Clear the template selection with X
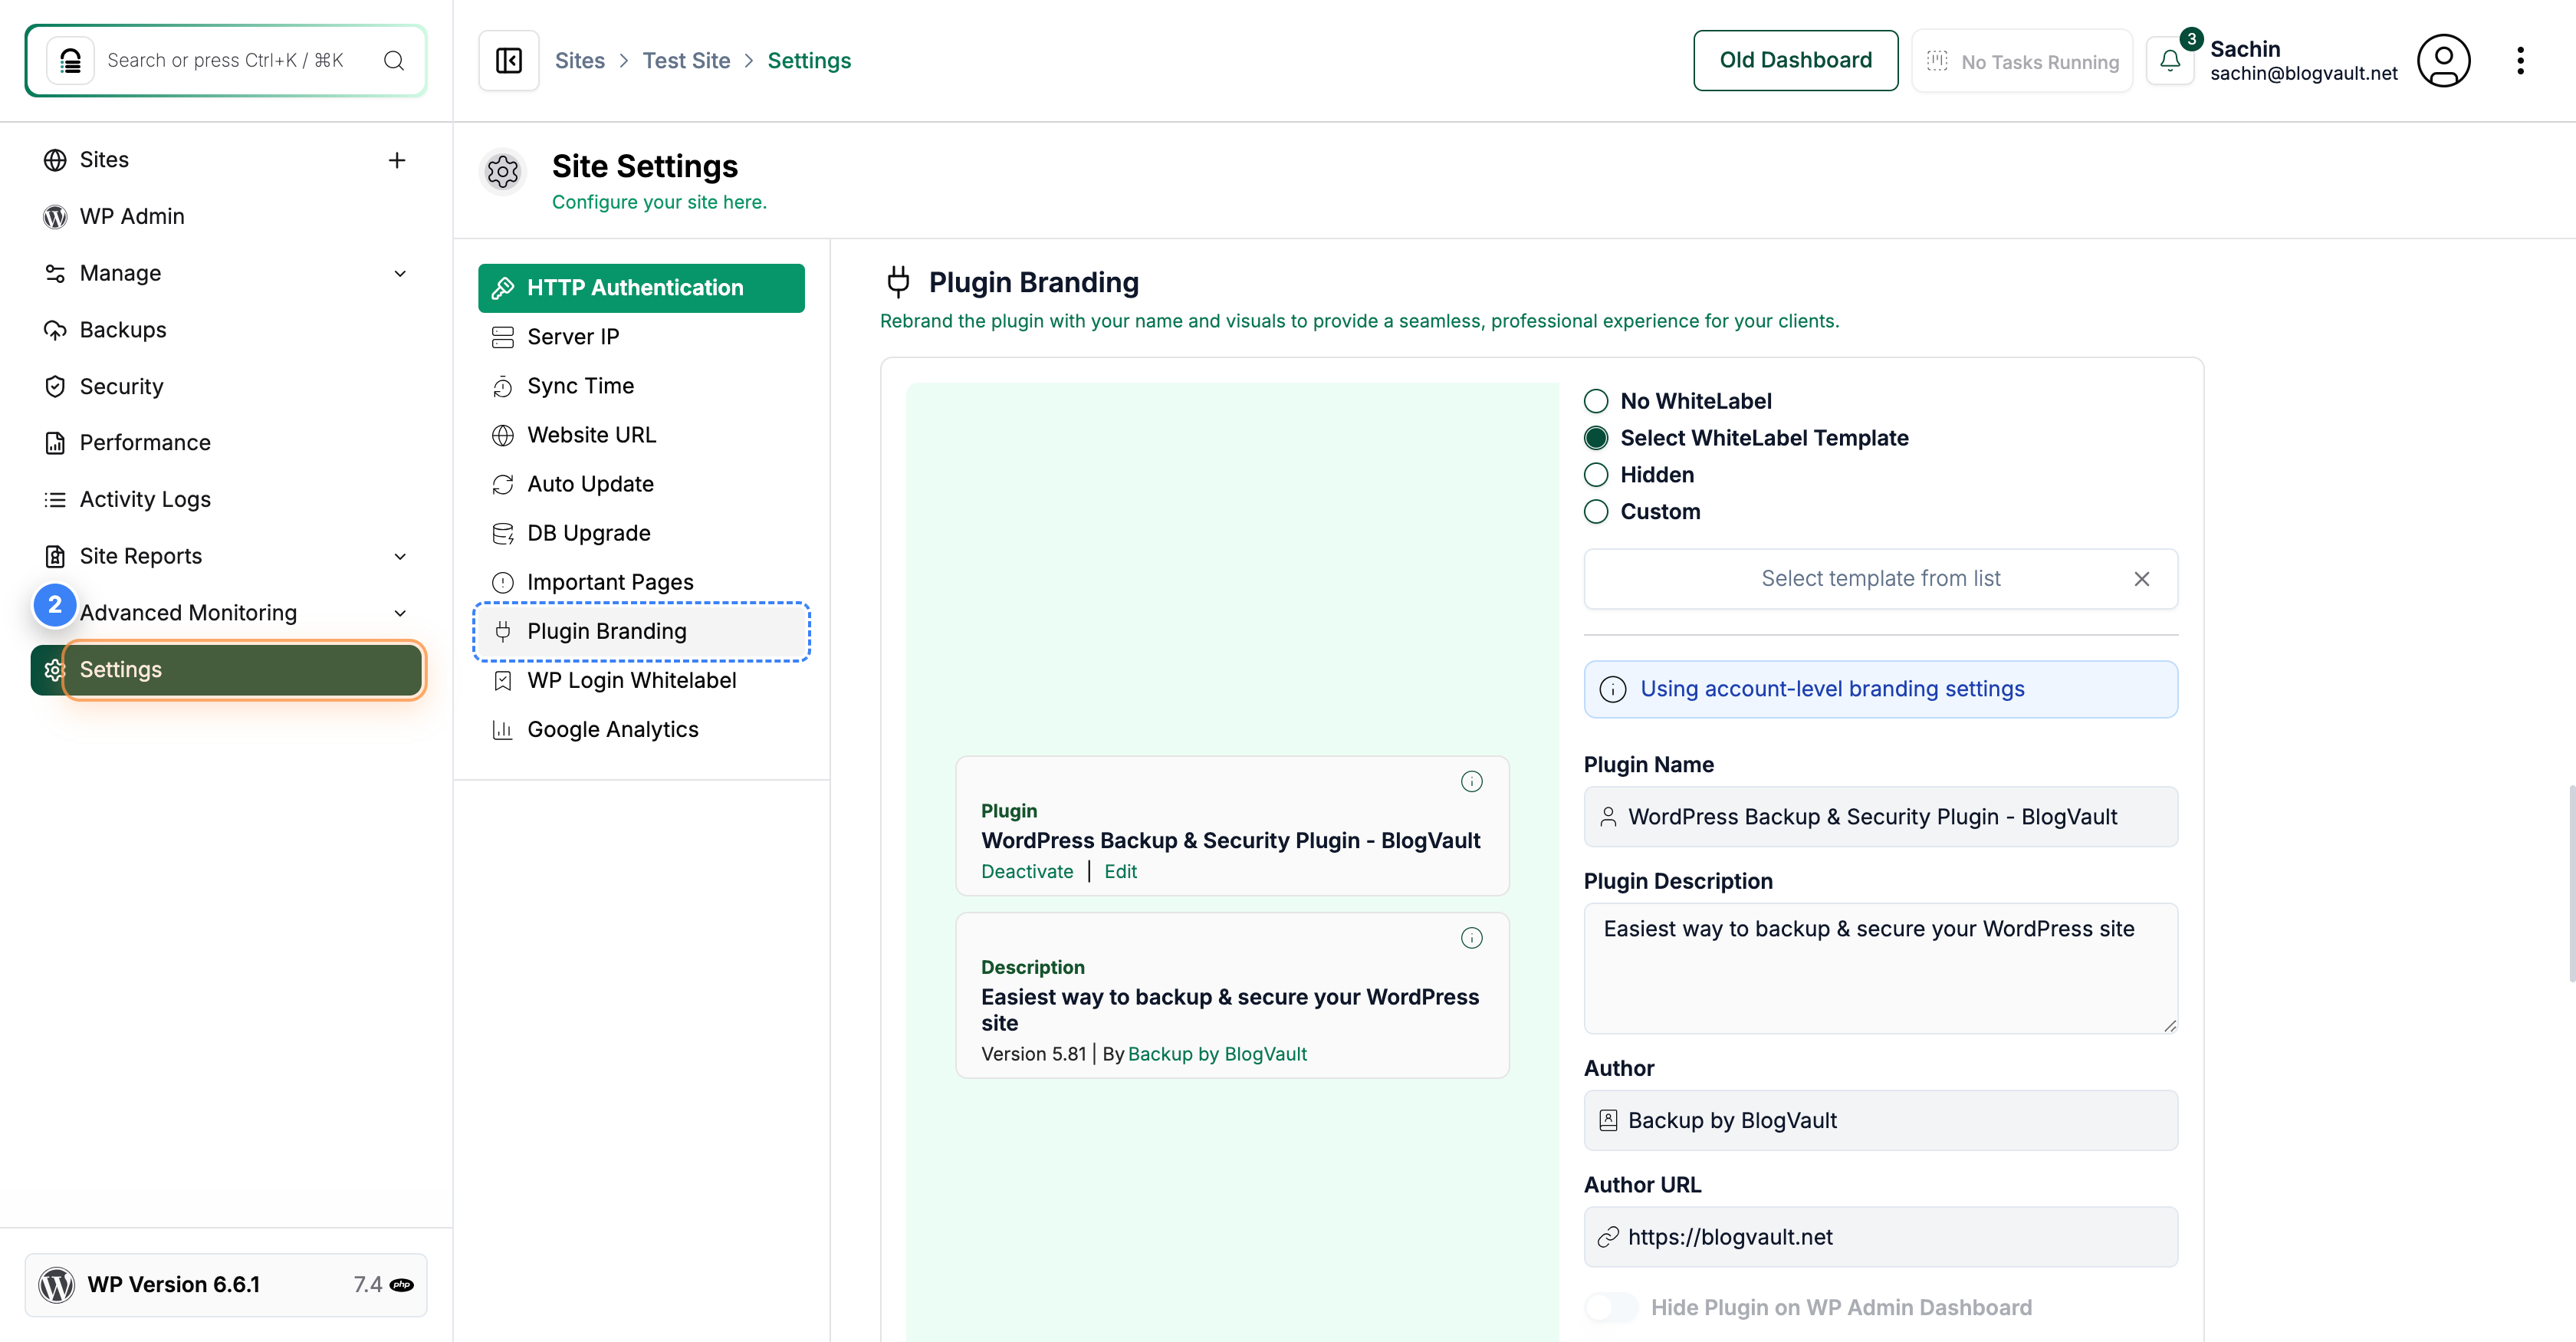Image resolution: width=2576 pixels, height=1342 pixels. click(x=2143, y=578)
